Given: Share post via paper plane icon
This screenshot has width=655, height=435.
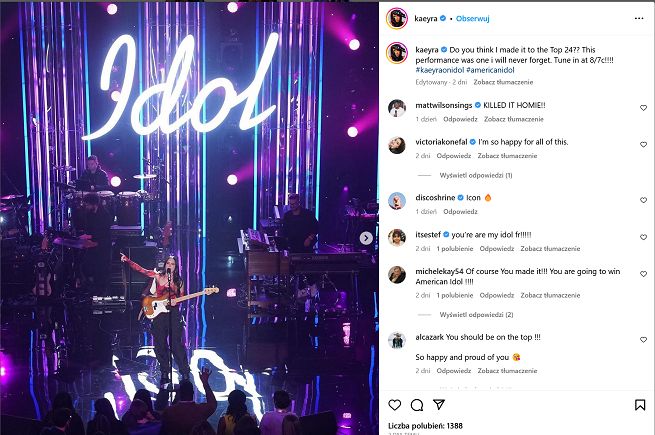Looking at the screenshot, I should (x=440, y=405).
